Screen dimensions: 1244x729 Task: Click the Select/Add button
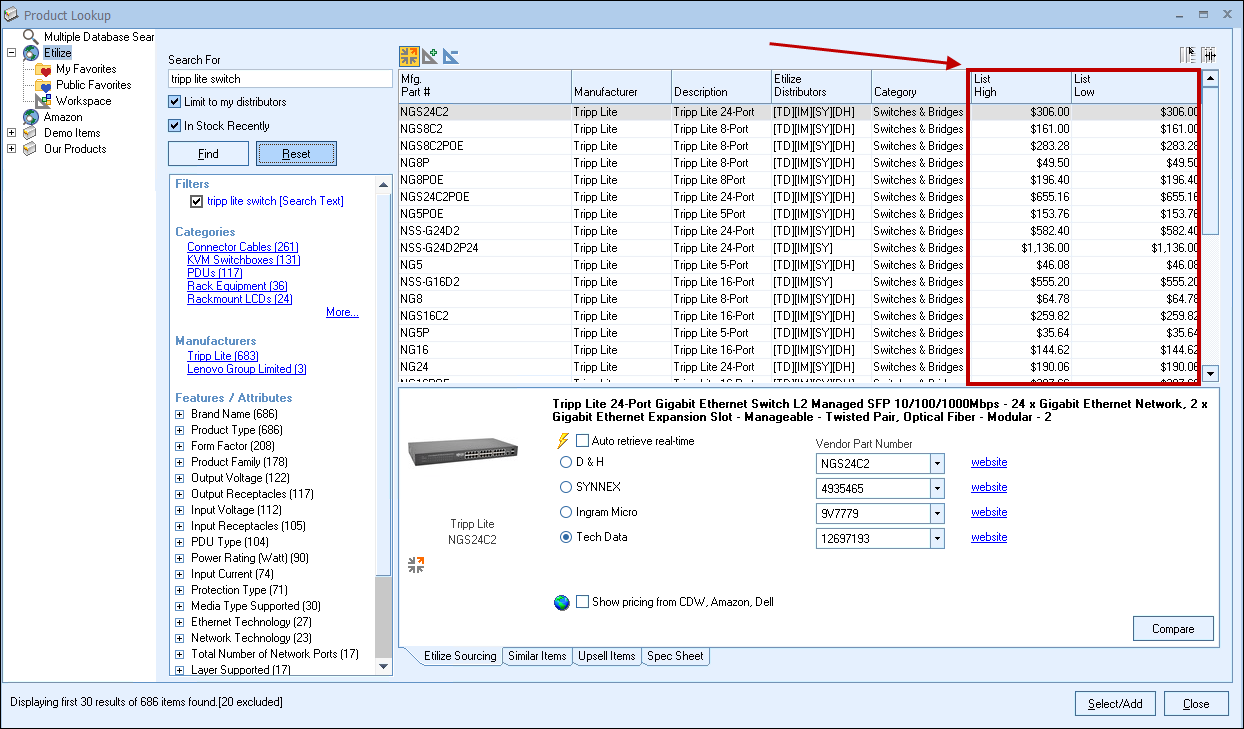click(1115, 703)
